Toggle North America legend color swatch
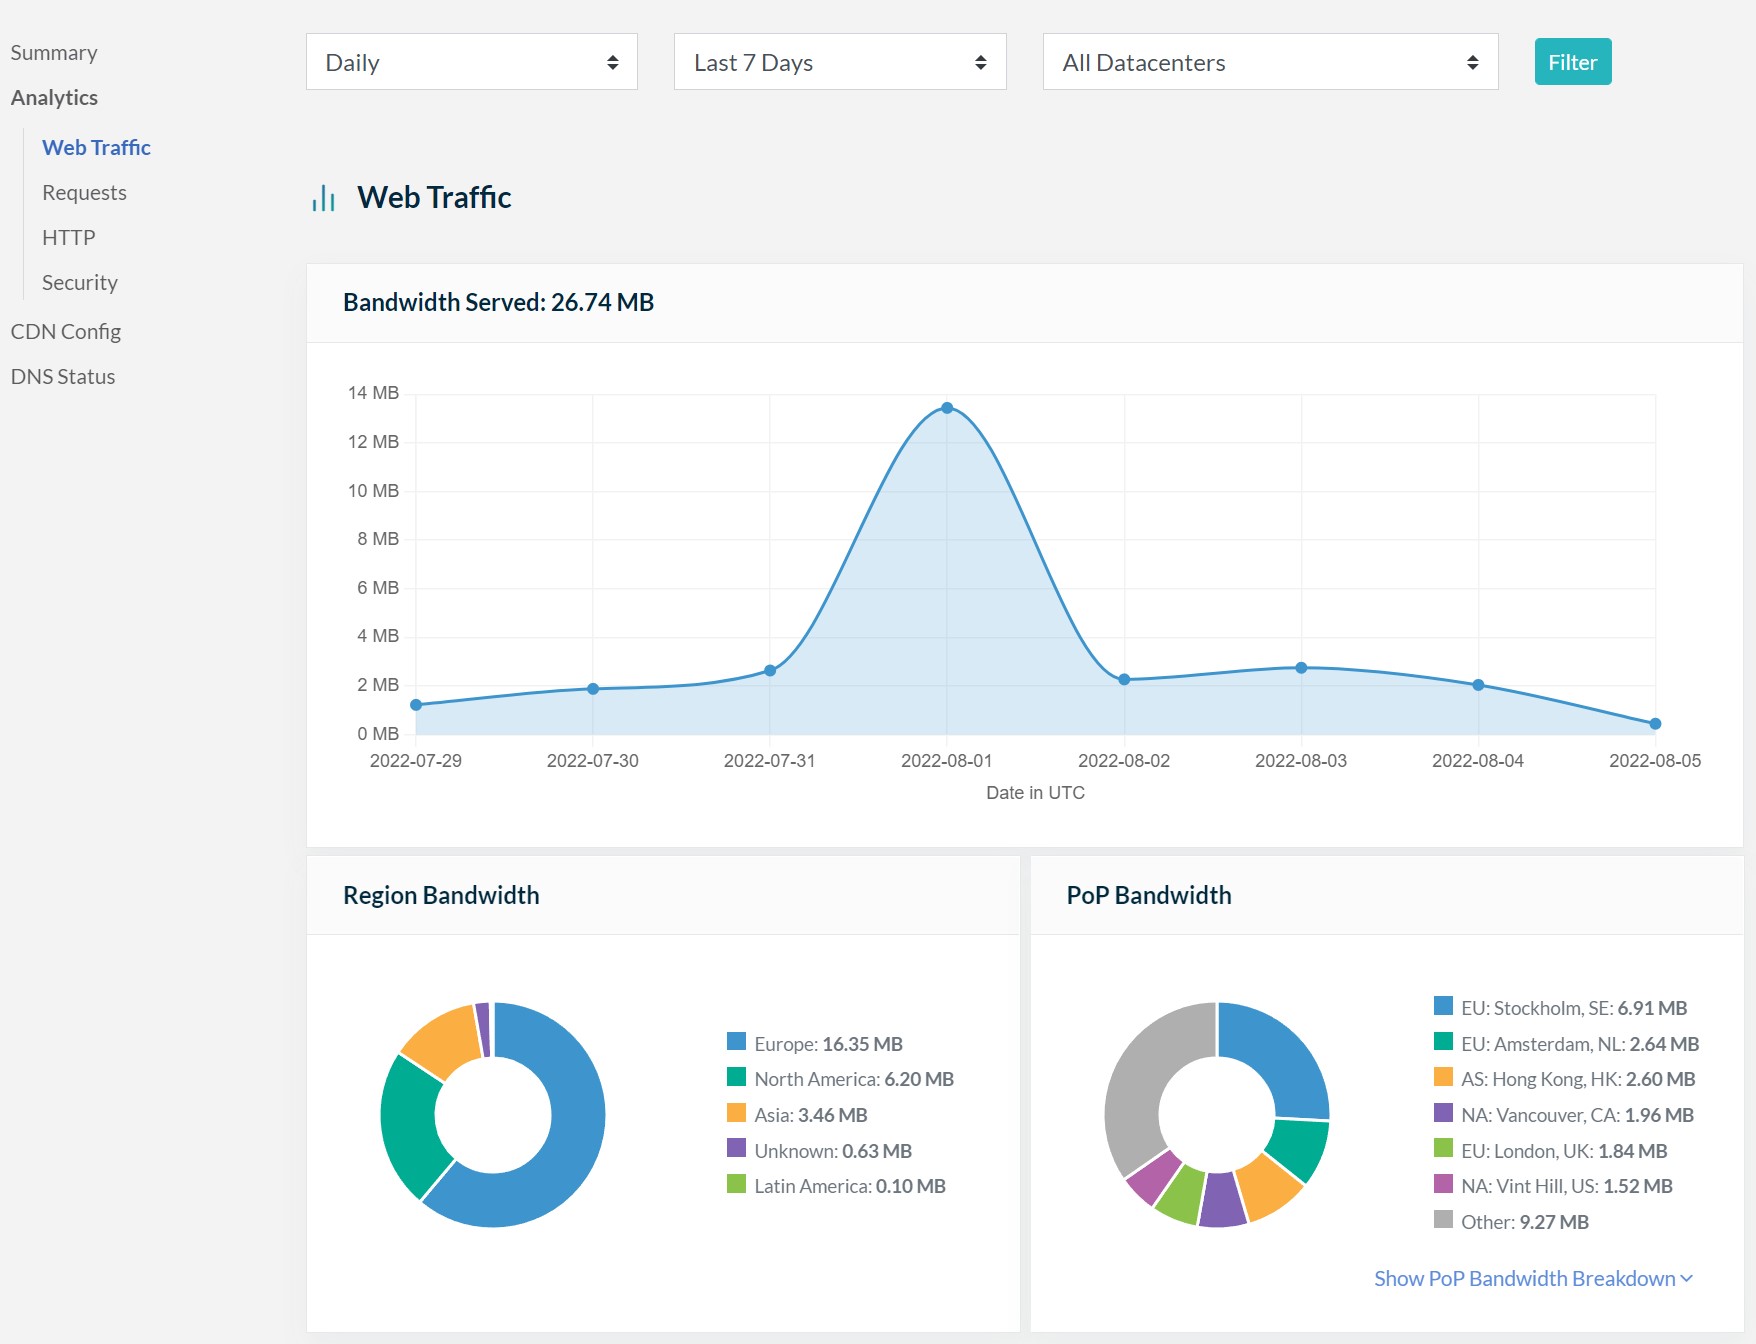Image resolution: width=1756 pixels, height=1344 pixels. click(736, 1077)
